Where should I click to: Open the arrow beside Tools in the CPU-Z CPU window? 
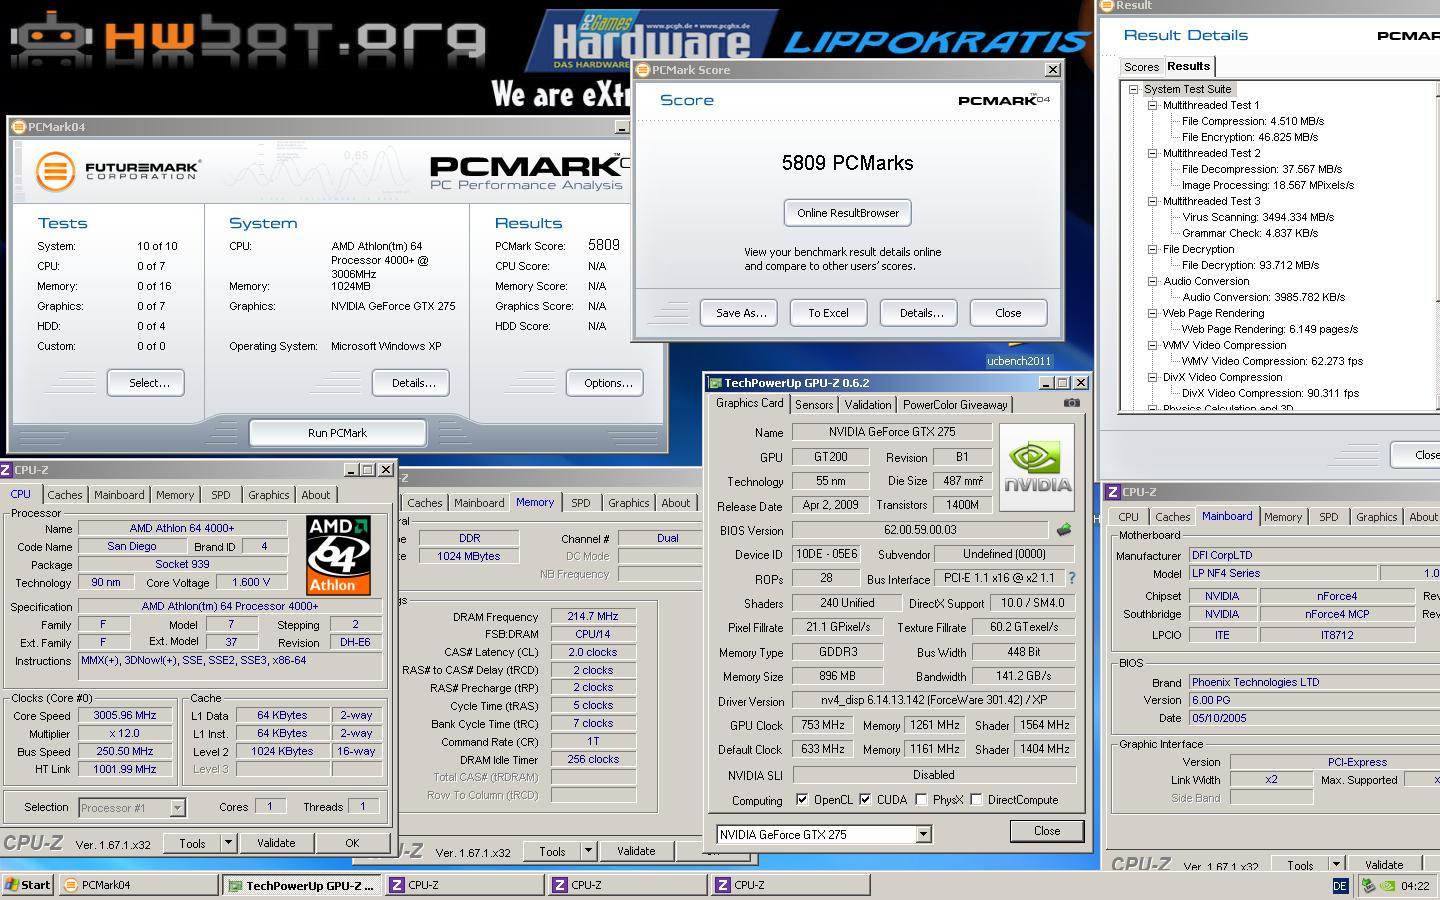(228, 843)
